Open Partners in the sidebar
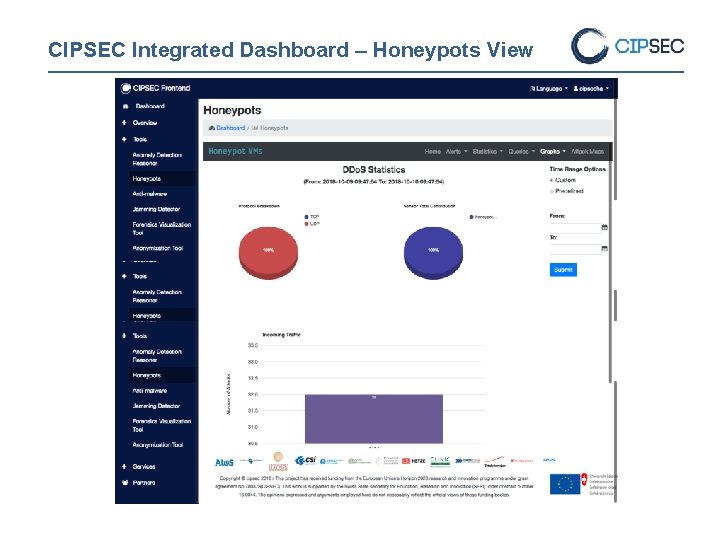The image size is (720, 540). 144,483
